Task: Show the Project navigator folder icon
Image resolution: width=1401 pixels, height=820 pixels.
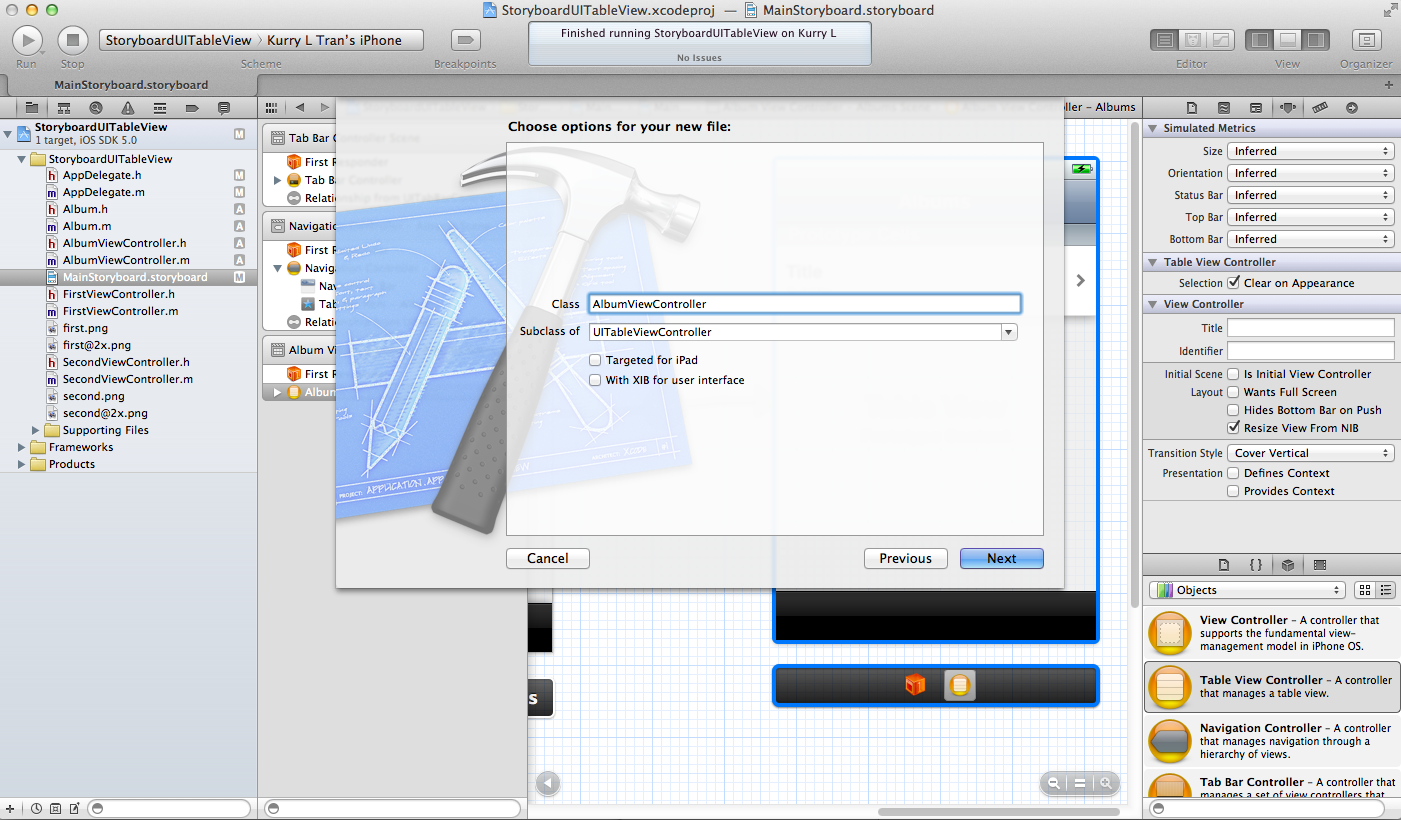Action: (32, 107)
